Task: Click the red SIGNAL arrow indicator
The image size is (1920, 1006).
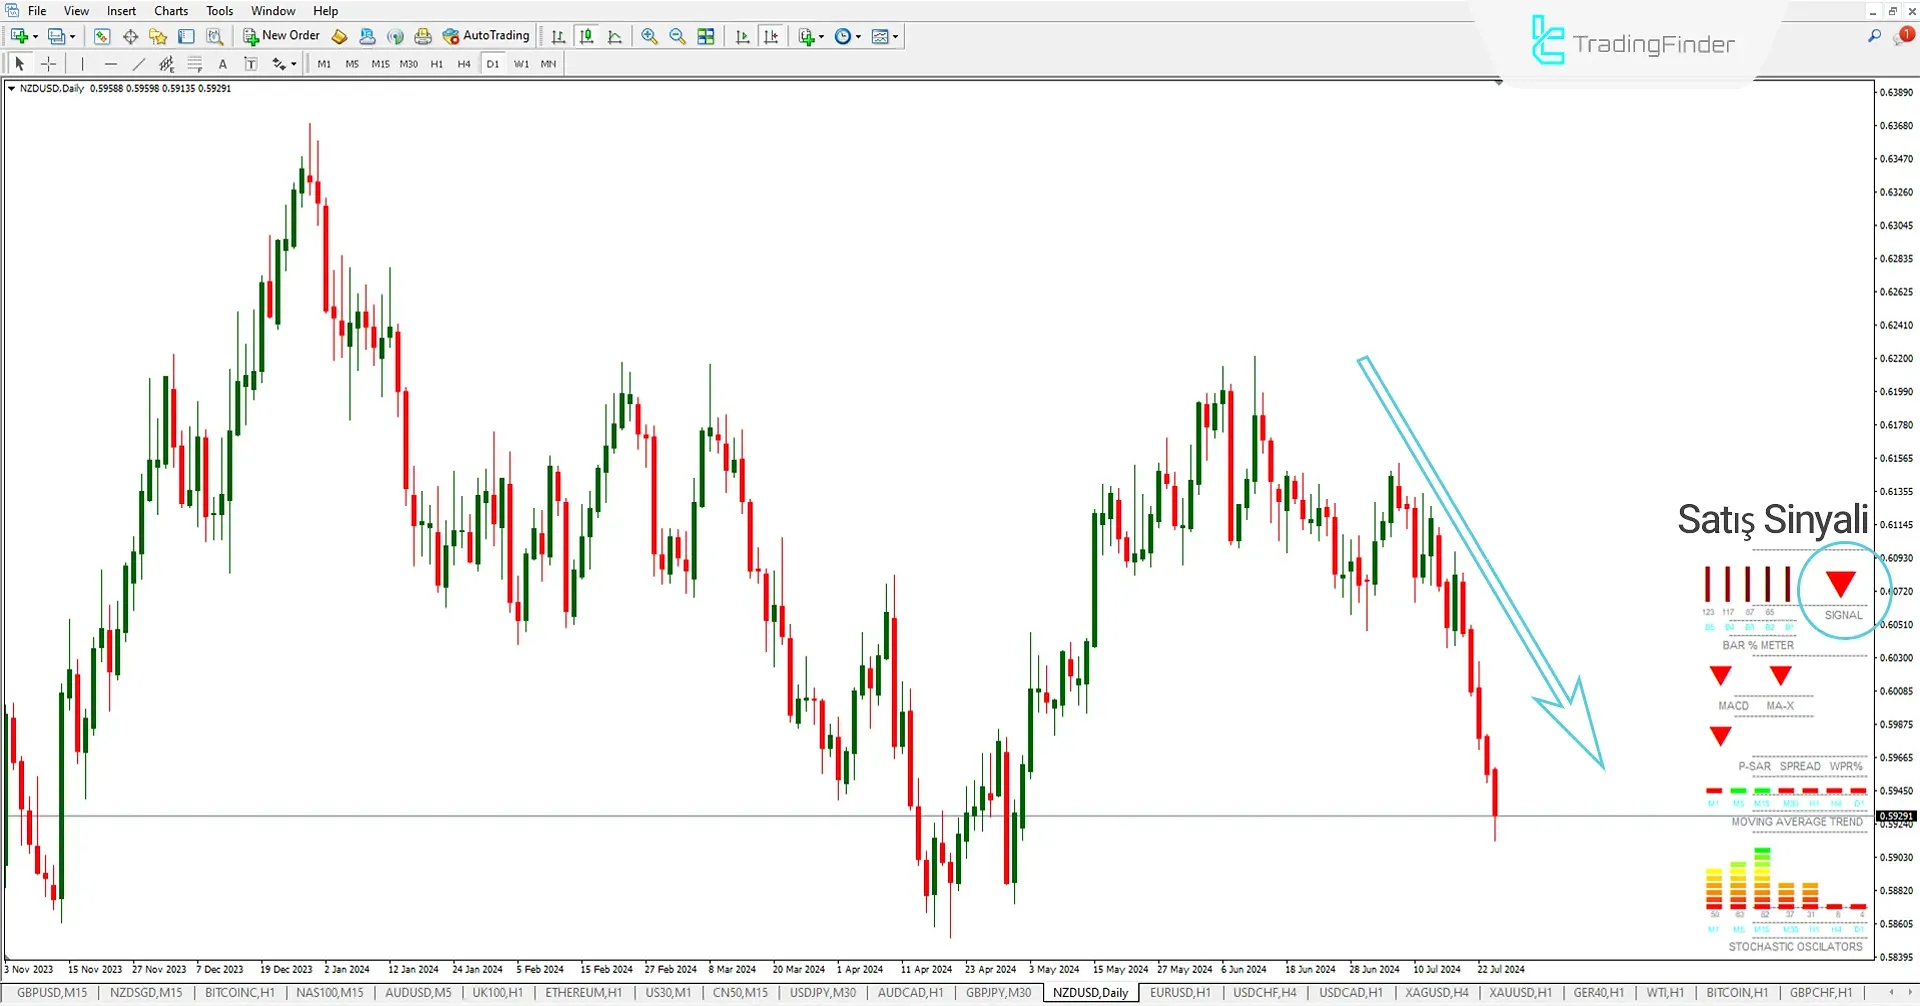Action: 1840,584
